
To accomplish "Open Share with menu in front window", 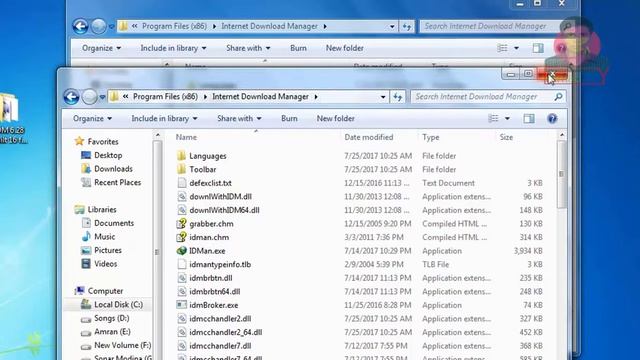I will pos(239,118).
